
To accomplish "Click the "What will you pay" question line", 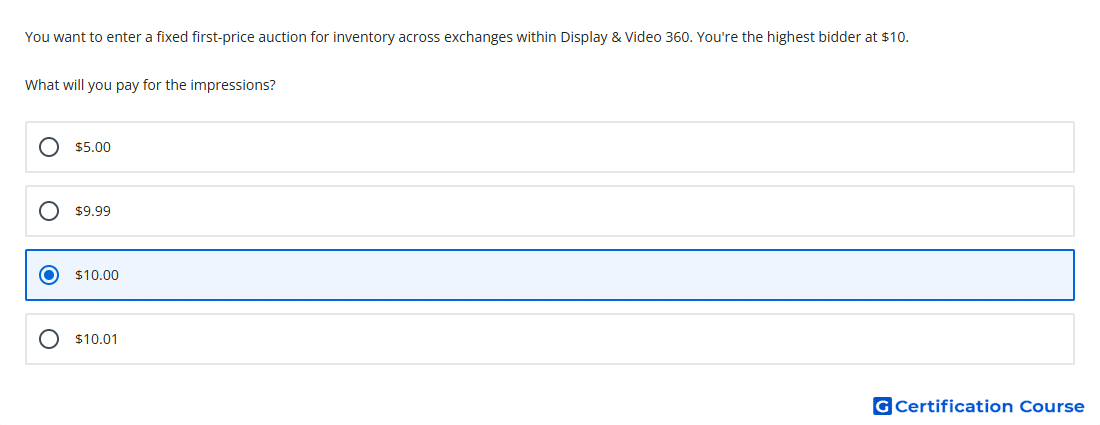I will point(150,86).
